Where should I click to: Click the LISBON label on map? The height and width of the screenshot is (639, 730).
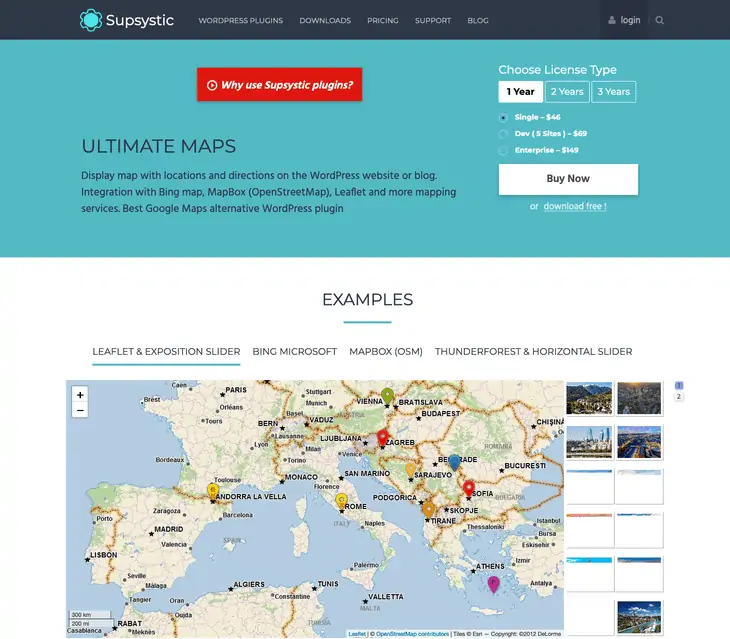coord(104,555)
